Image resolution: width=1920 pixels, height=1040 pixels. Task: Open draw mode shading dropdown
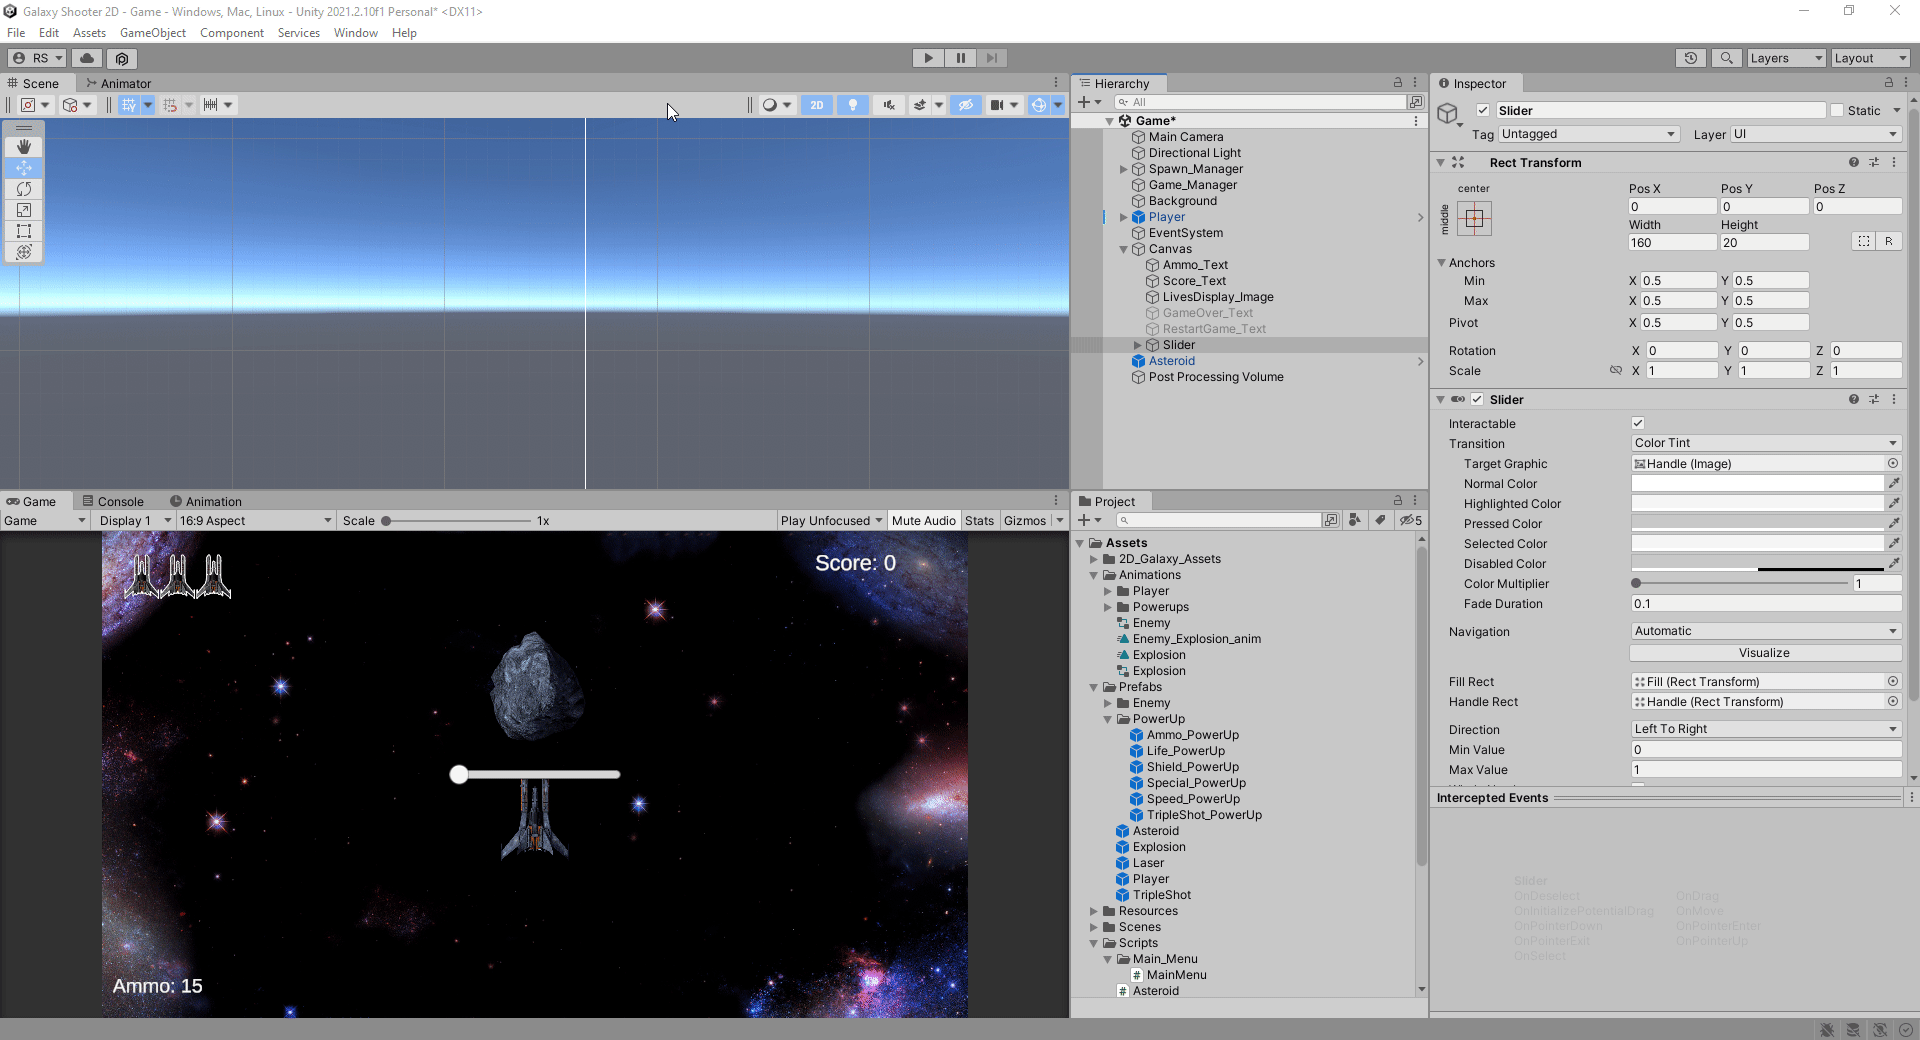coord(777,105)
